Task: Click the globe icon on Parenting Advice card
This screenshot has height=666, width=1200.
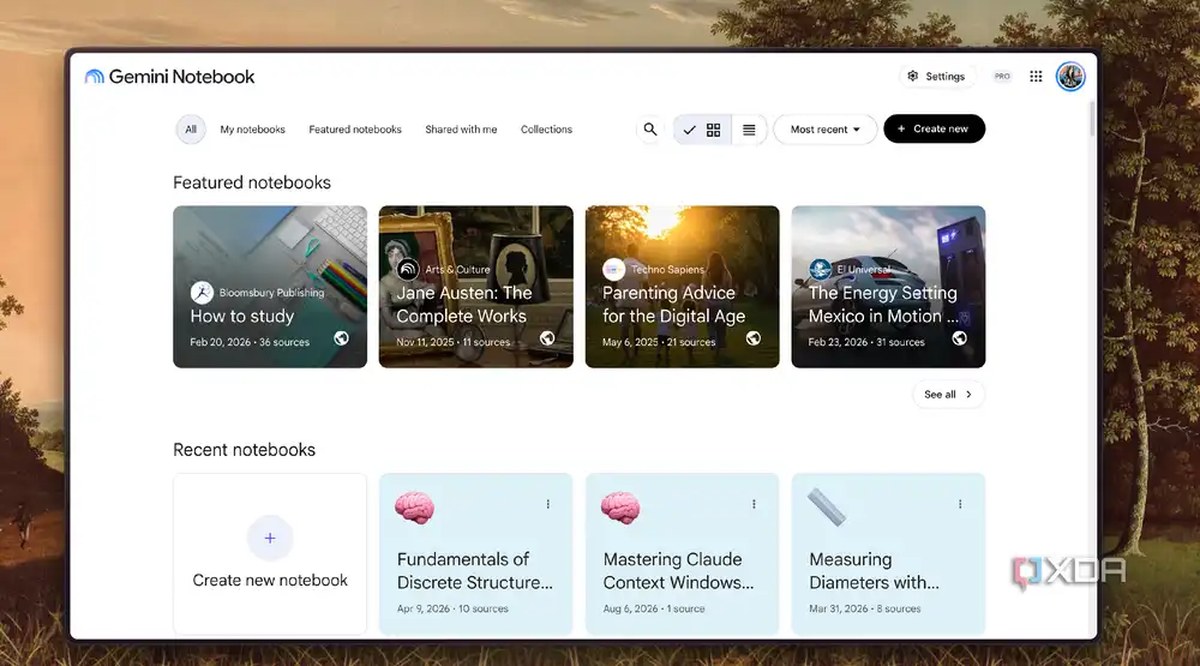Action: click(x=753, y=339)
